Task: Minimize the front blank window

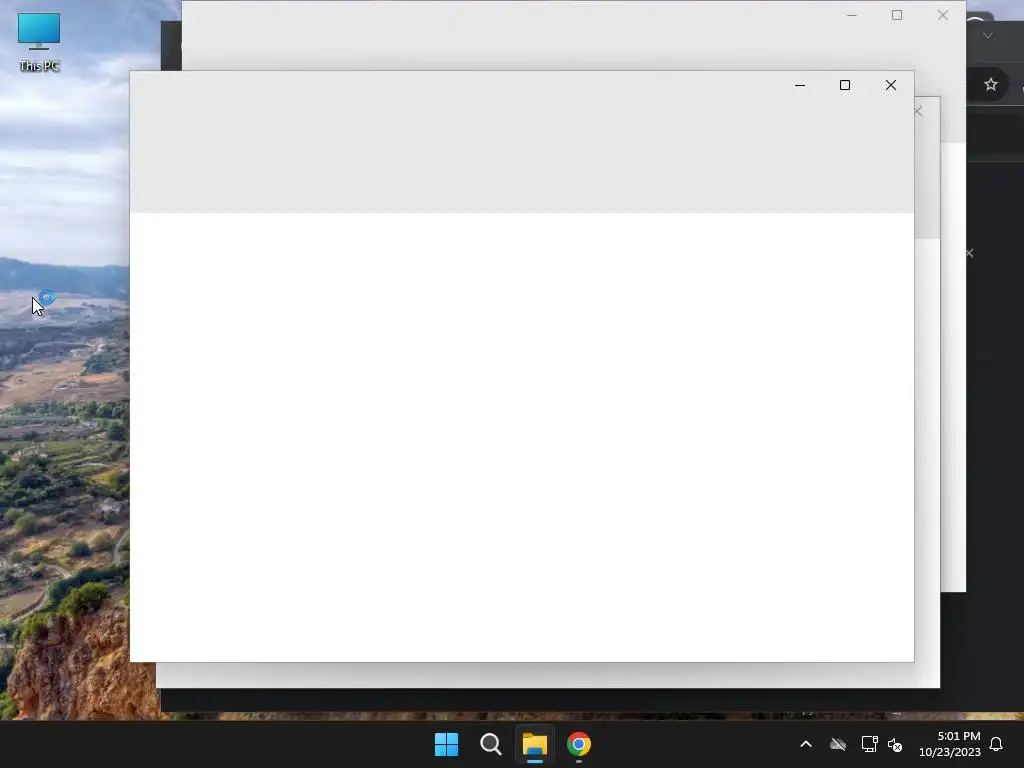Action: pyautogui.click(x=800, y=85)
